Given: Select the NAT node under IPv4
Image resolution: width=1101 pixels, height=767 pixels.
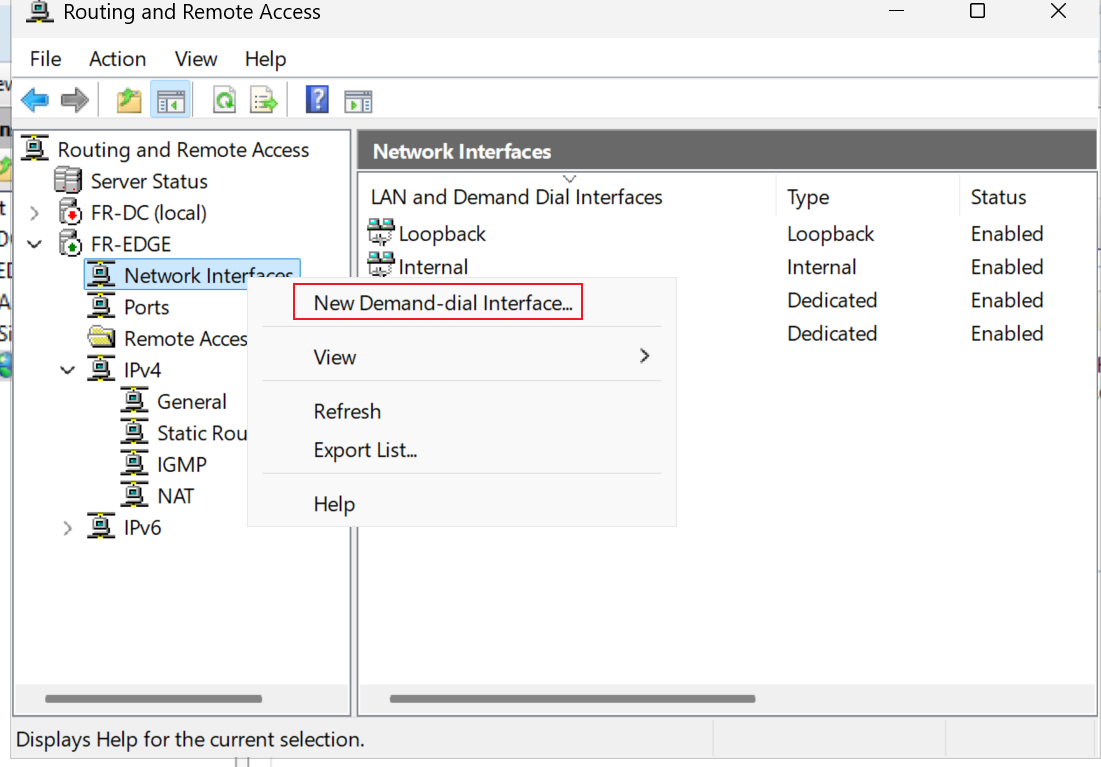Looking at the screenshot, I should pos(176,496).
